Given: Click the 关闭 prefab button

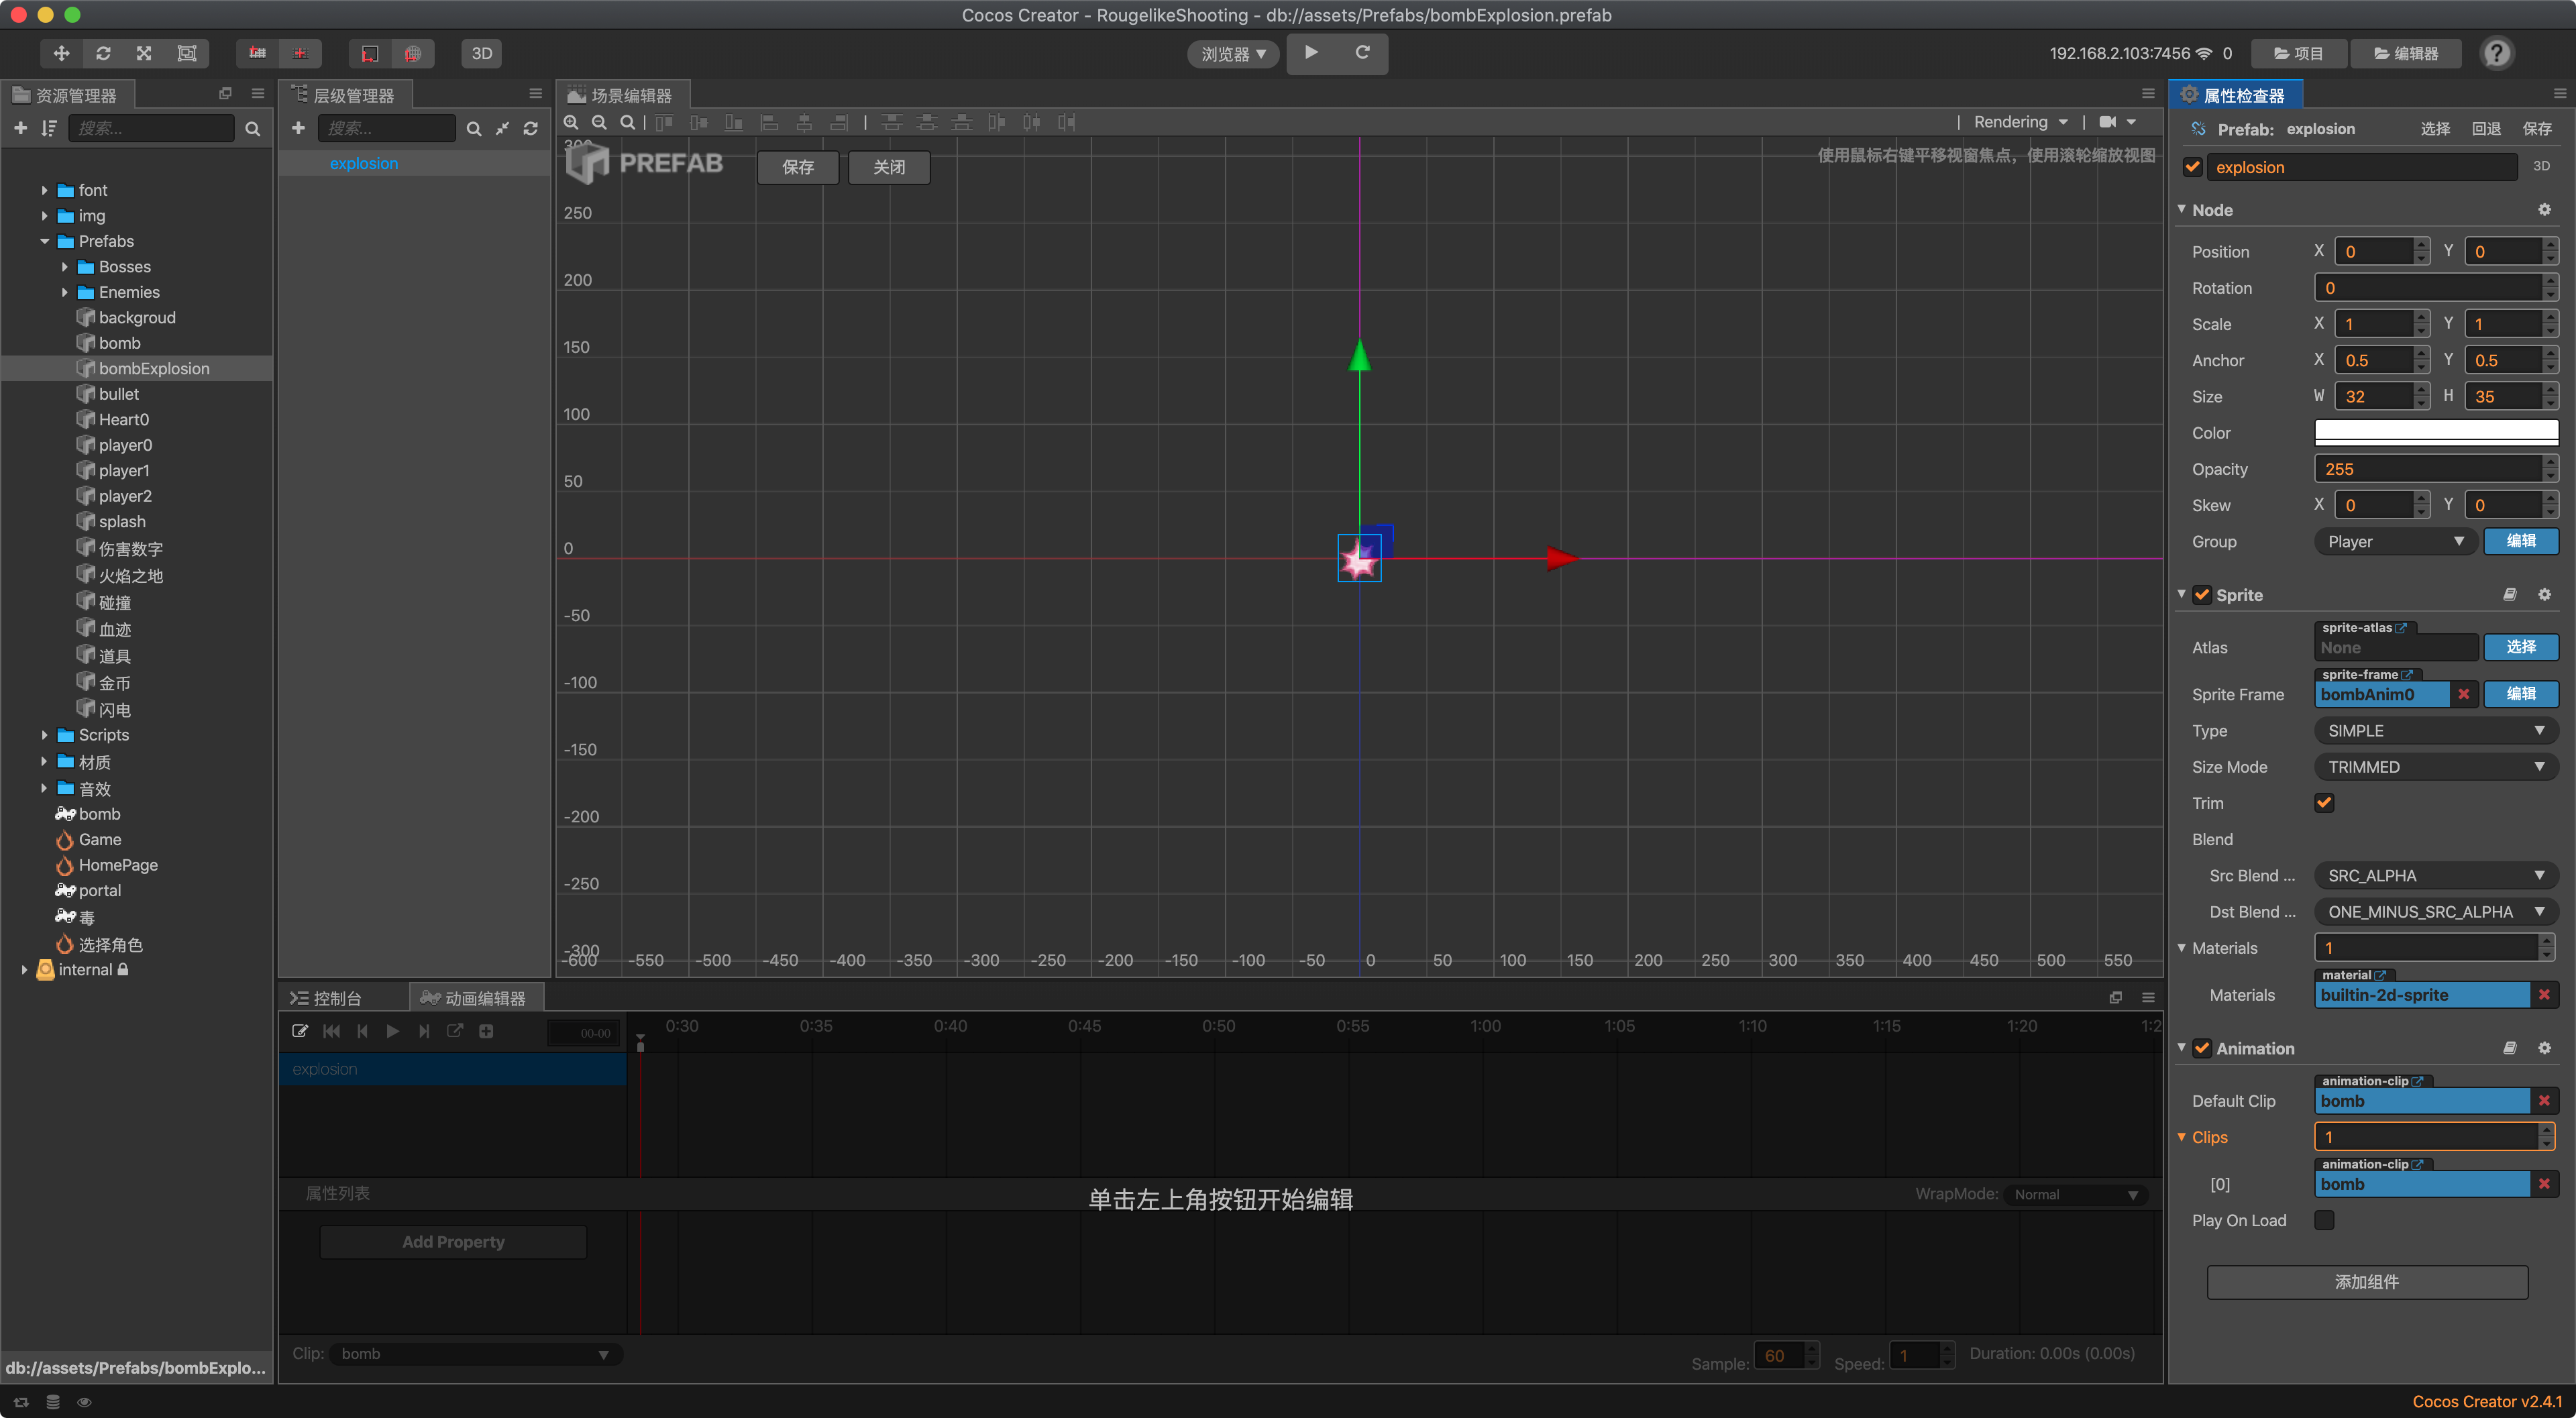Looking at the screenshot, I should click(x=888, y=167).
